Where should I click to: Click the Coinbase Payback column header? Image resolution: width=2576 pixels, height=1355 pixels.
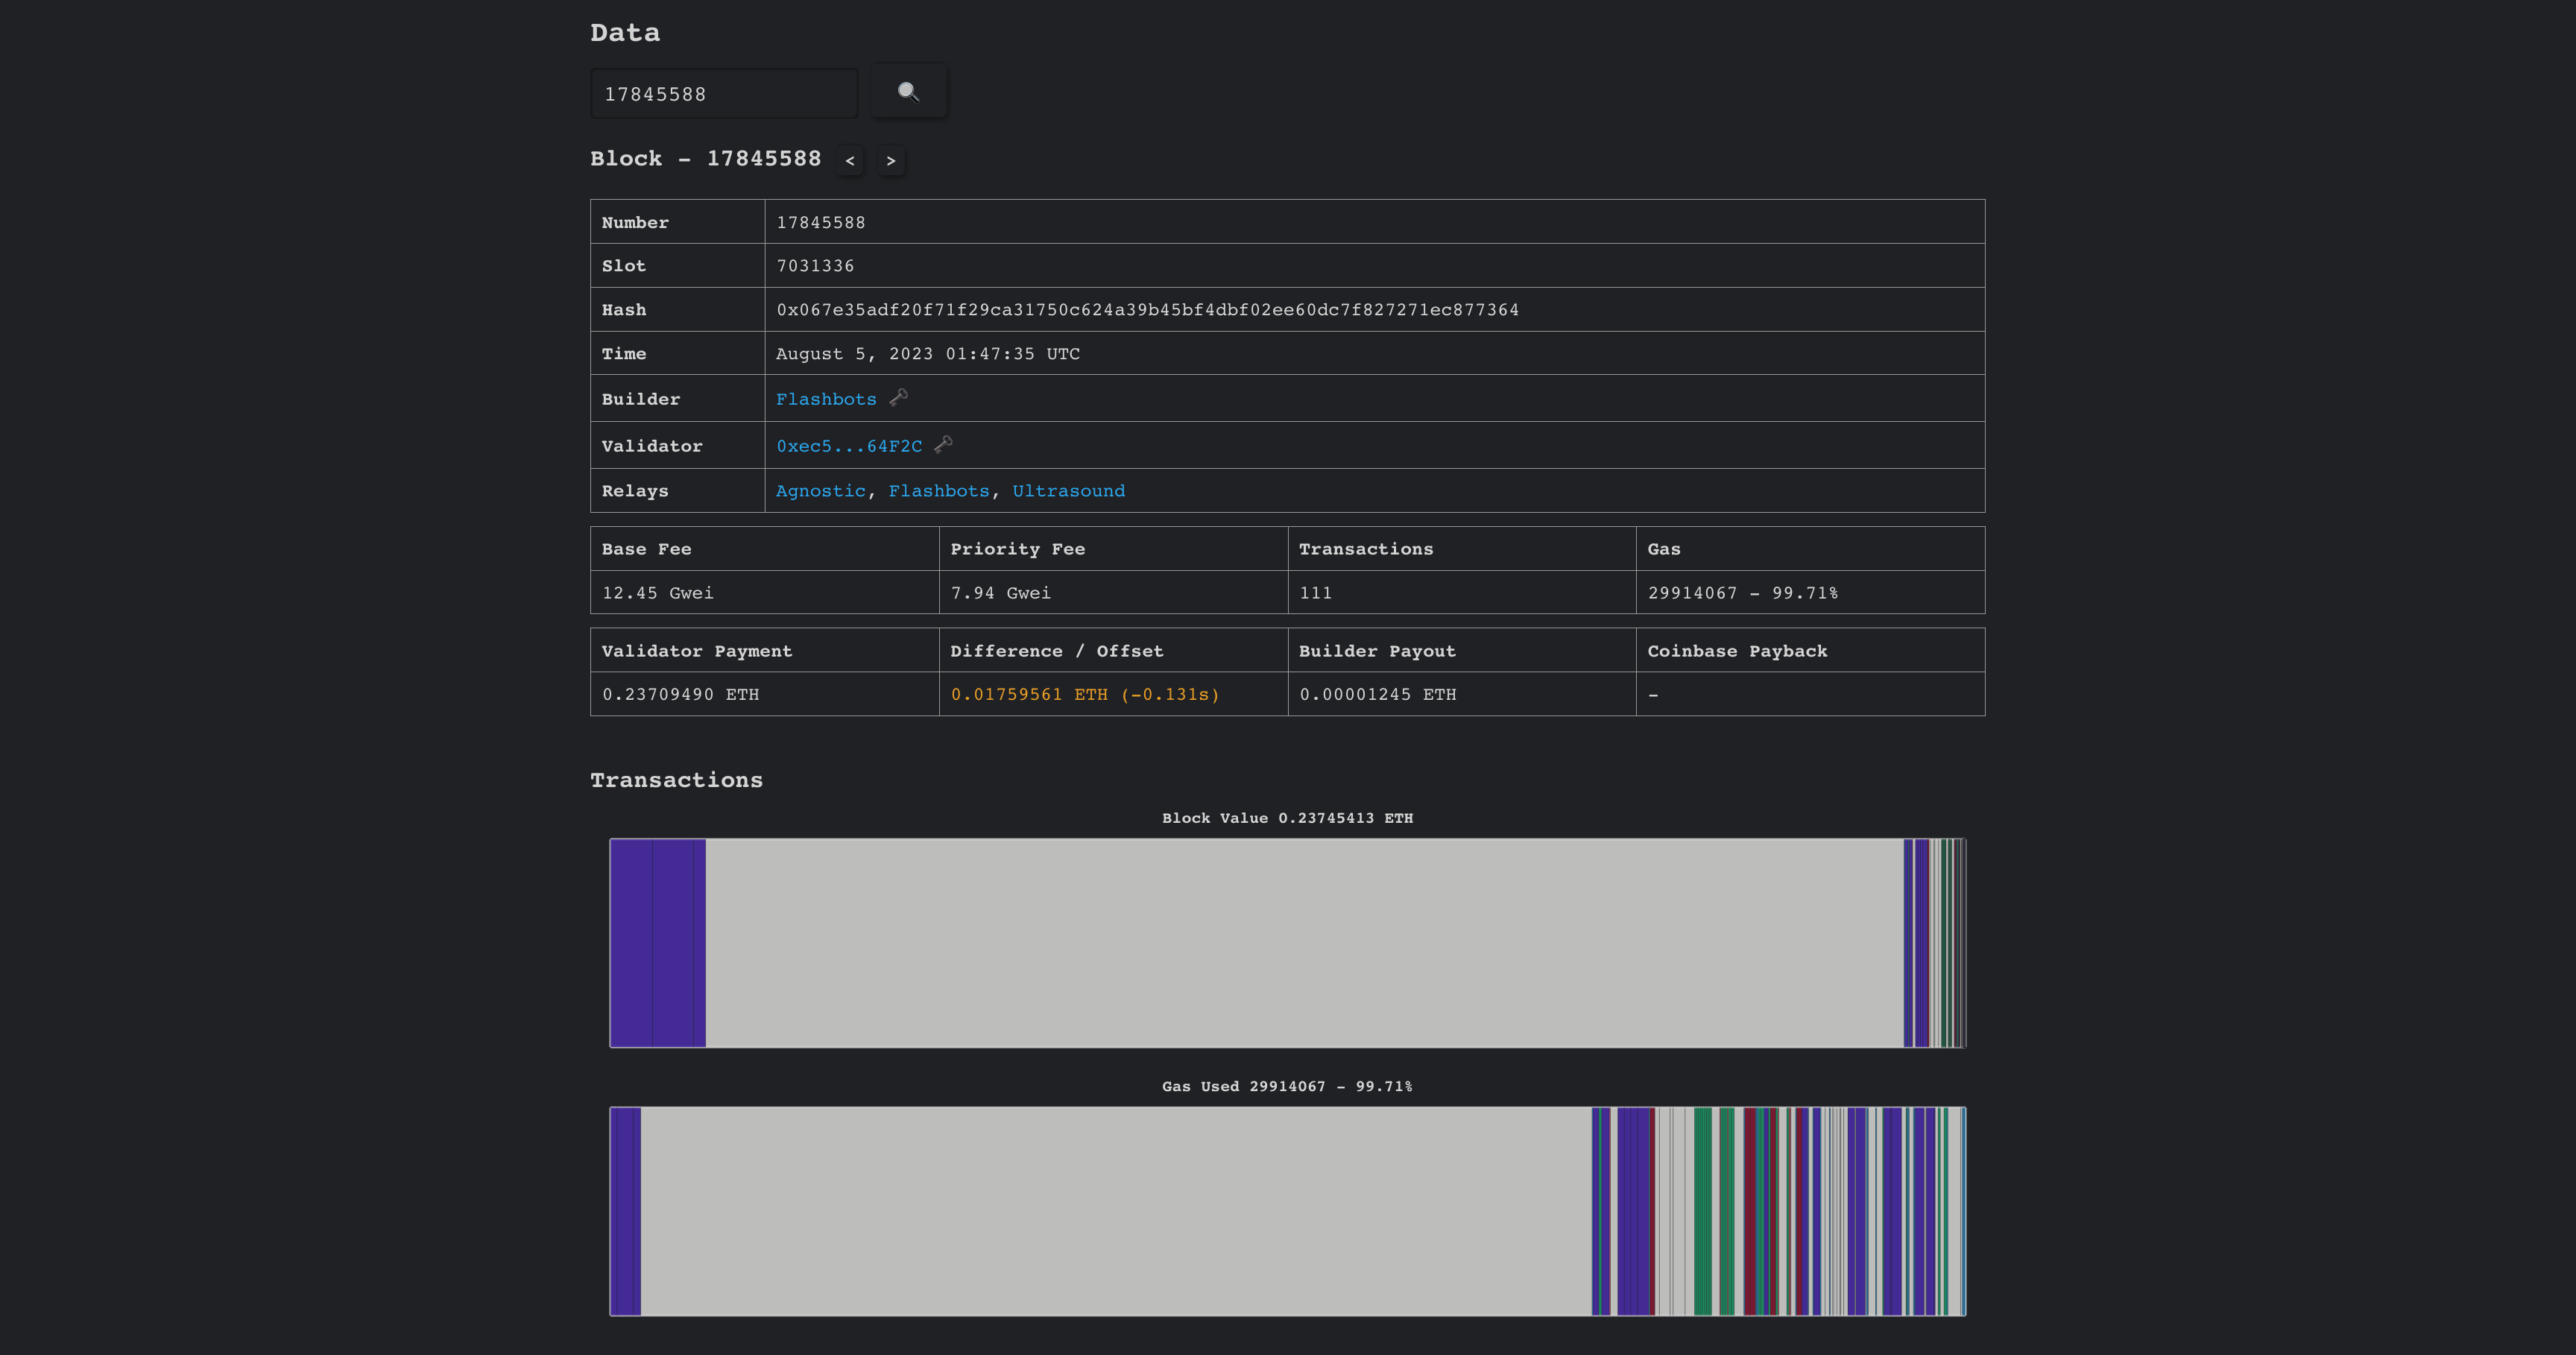click(x=1737, y=651)
